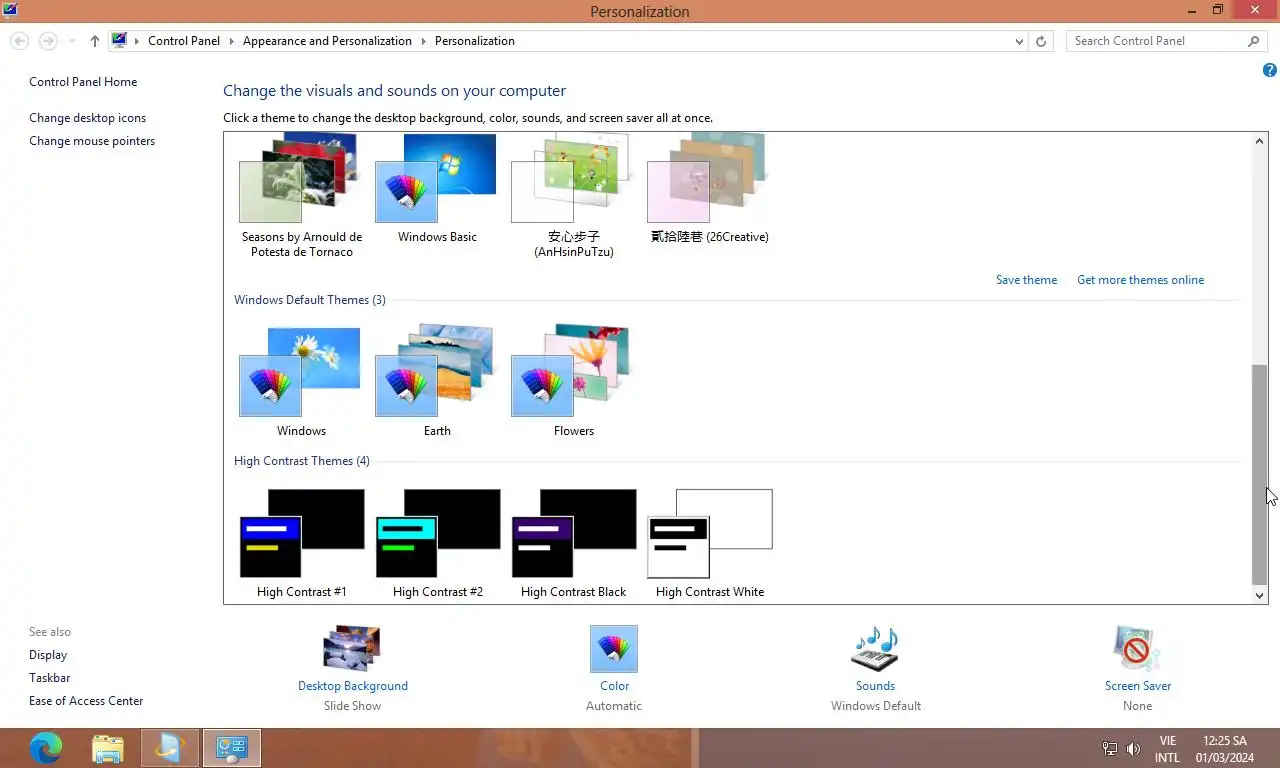Select the Seasons by Arnould de Potesta theme
The width and height of the screenshot is (1280, 768).
pos(301,196)
